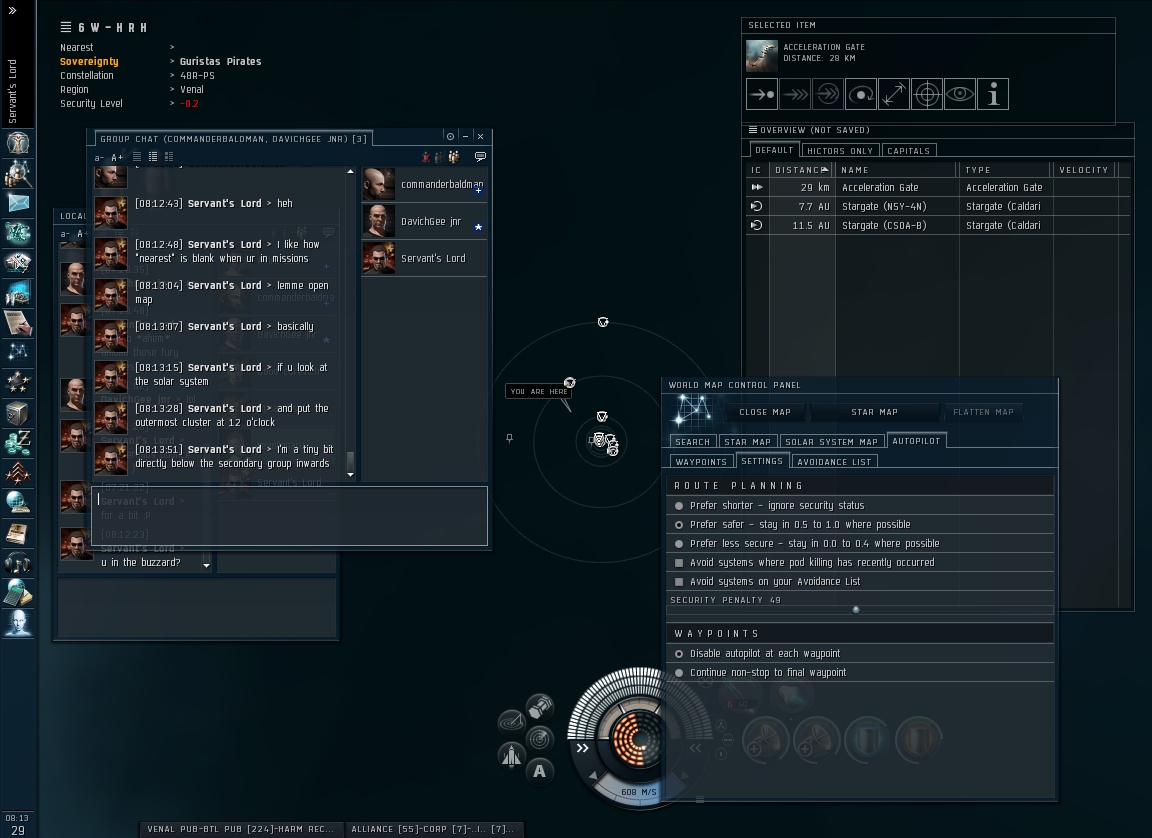Set speed on the 608 M/S bar

(638, 791)
